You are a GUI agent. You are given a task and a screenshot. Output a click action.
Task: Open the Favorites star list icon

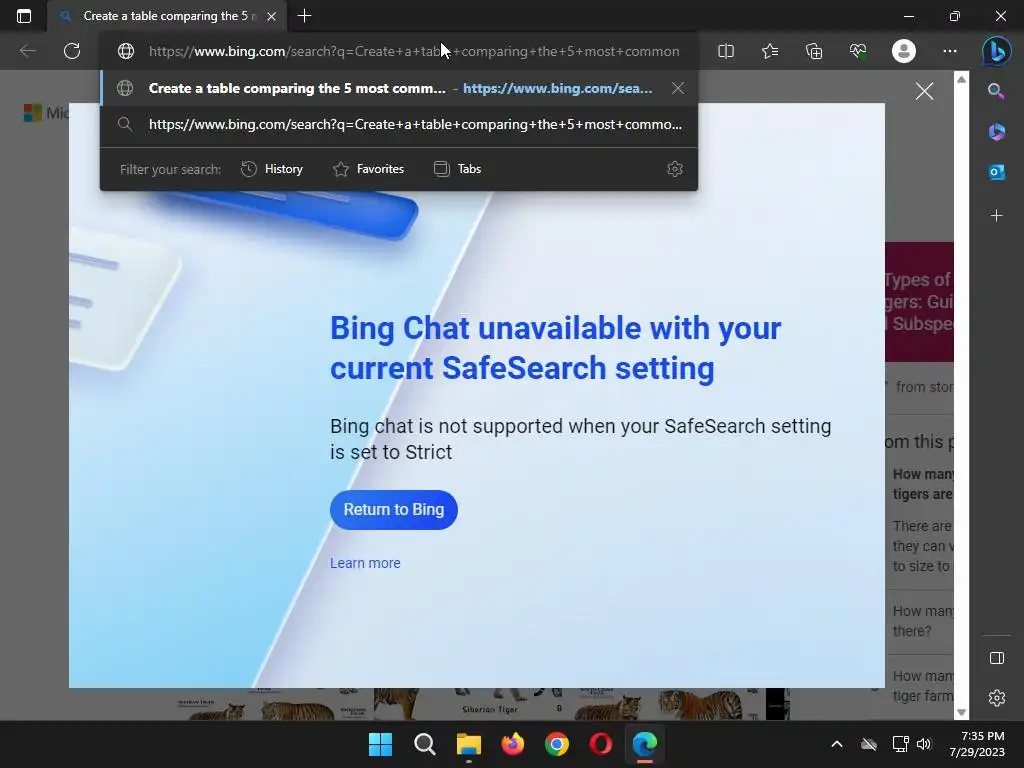pyautogui.click(x=770, y=51)
